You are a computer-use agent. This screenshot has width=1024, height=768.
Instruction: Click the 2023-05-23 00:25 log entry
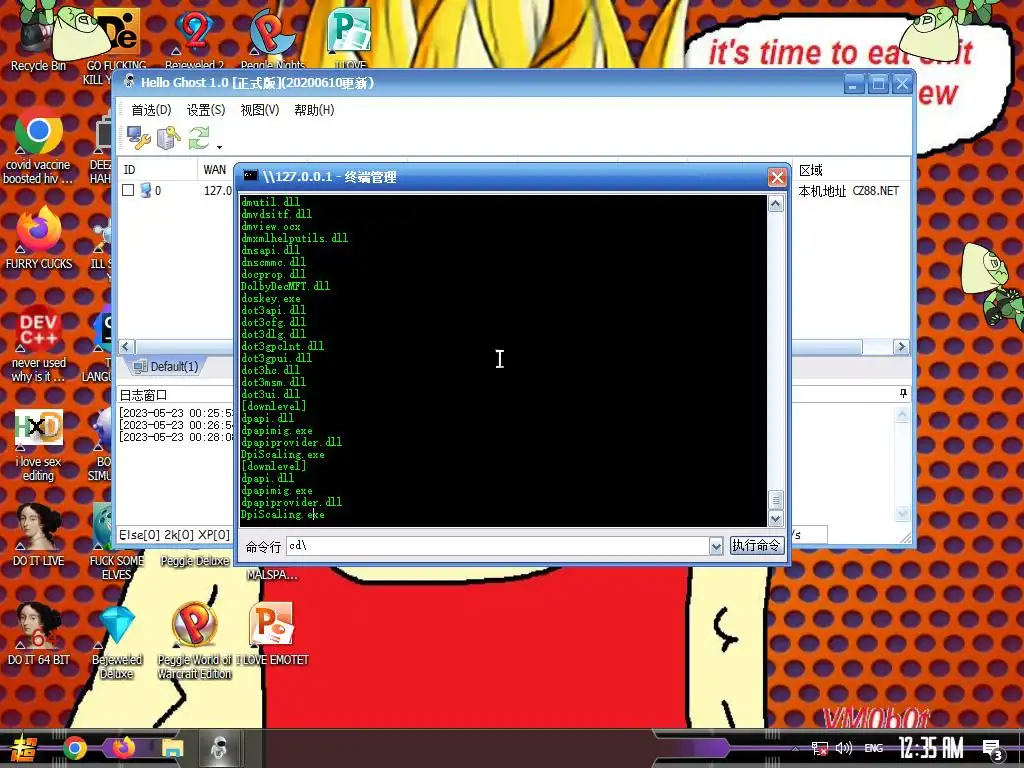click(176, 413)
